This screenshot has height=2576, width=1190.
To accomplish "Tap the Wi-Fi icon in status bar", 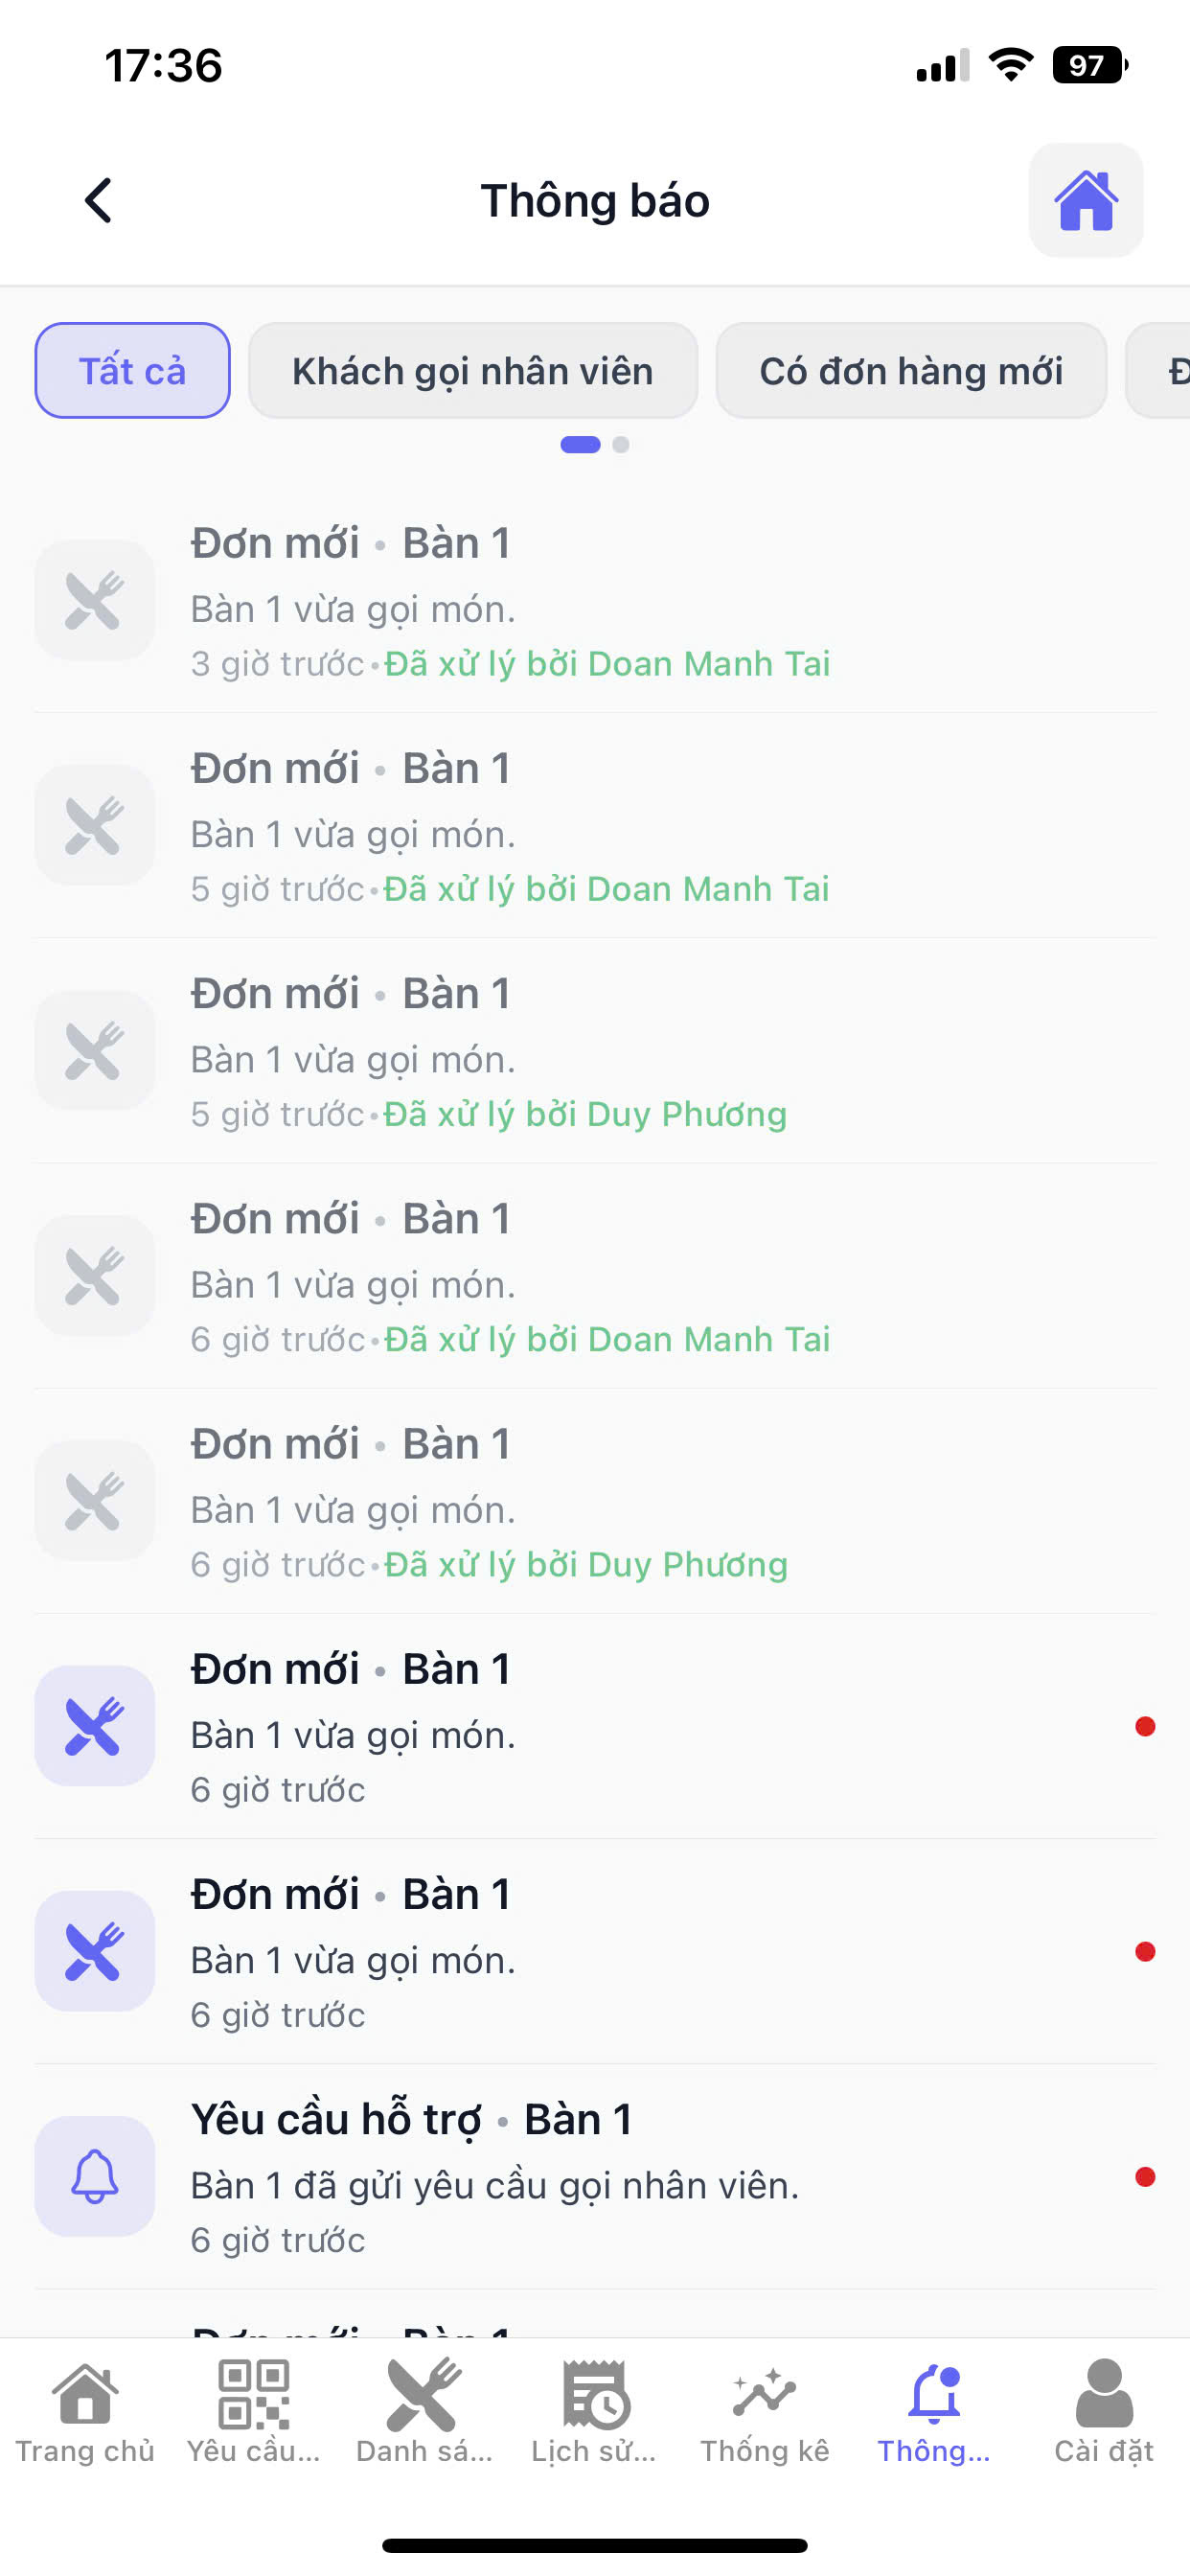I will click(1010, 65).
